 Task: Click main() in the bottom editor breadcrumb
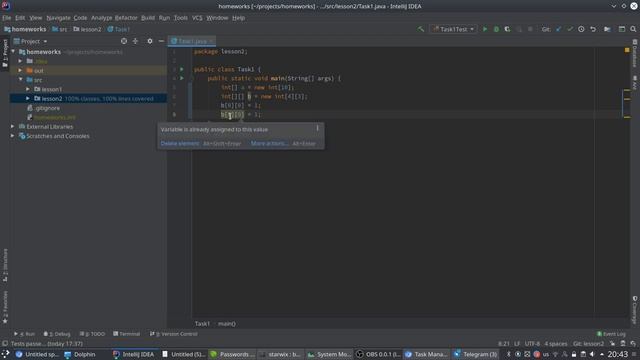coord(227,324)
